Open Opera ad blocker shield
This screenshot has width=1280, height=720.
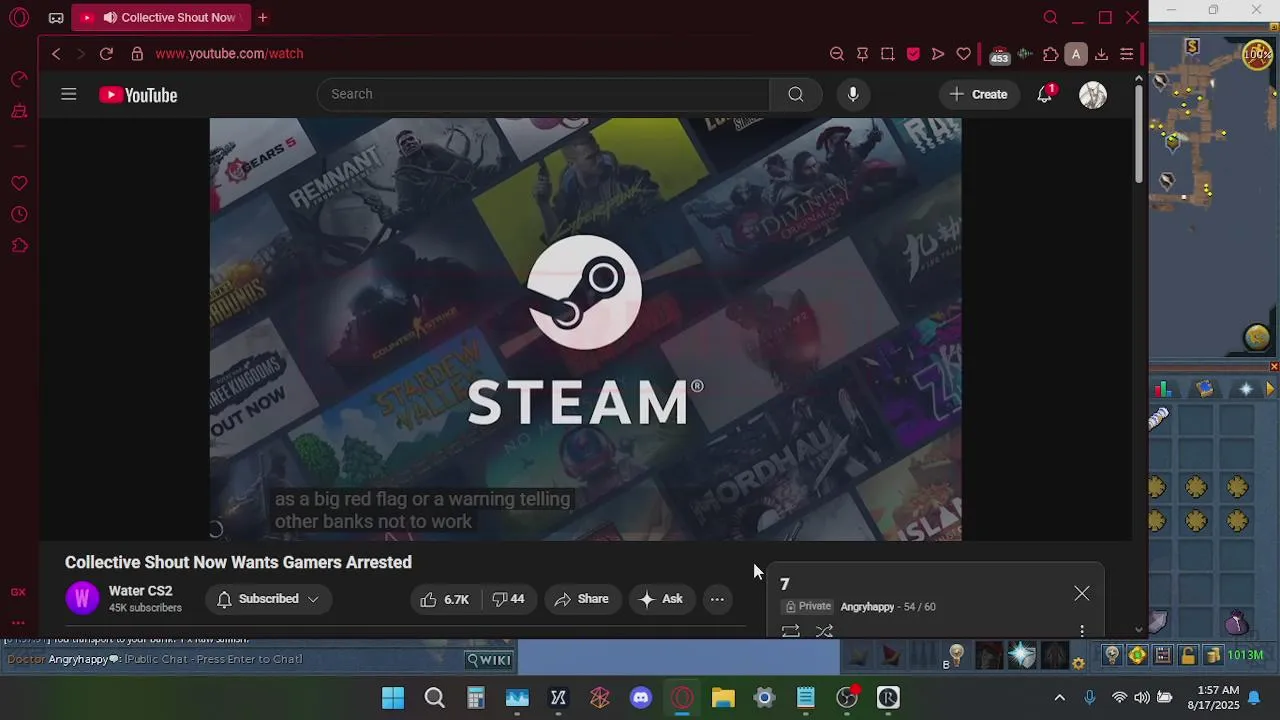[913, 54]
